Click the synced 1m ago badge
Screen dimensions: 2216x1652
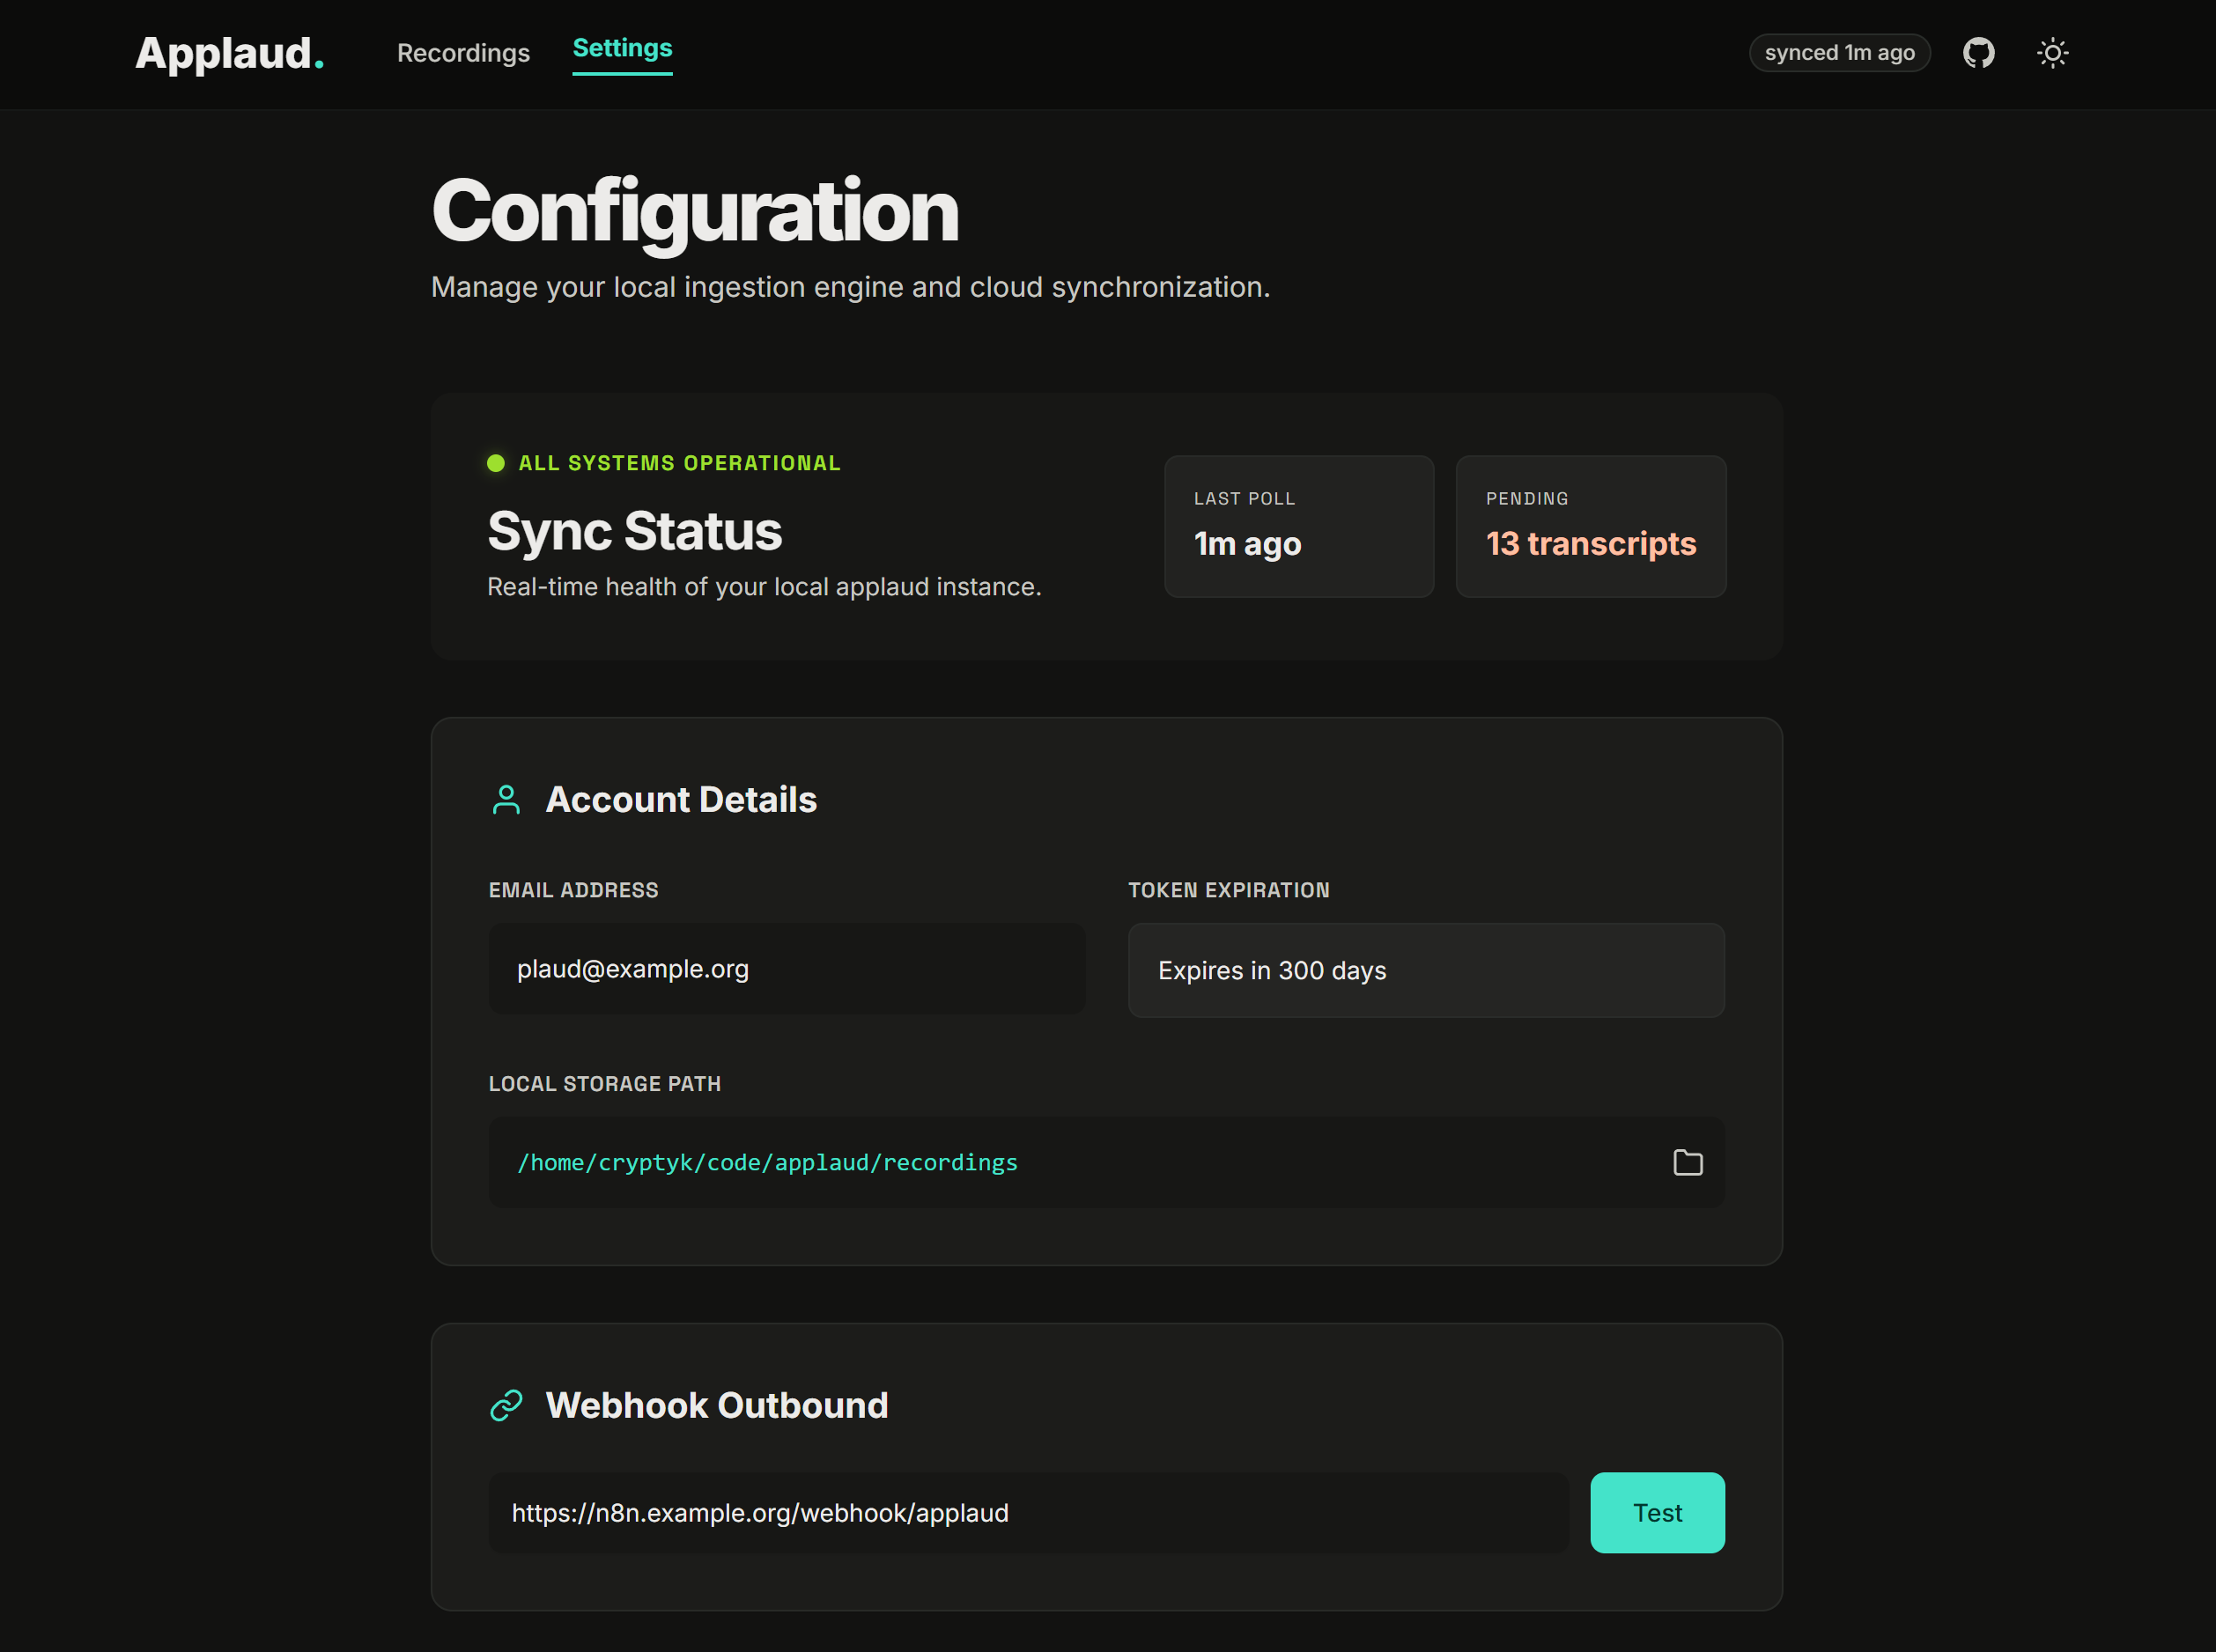(x=1839, y=53)
